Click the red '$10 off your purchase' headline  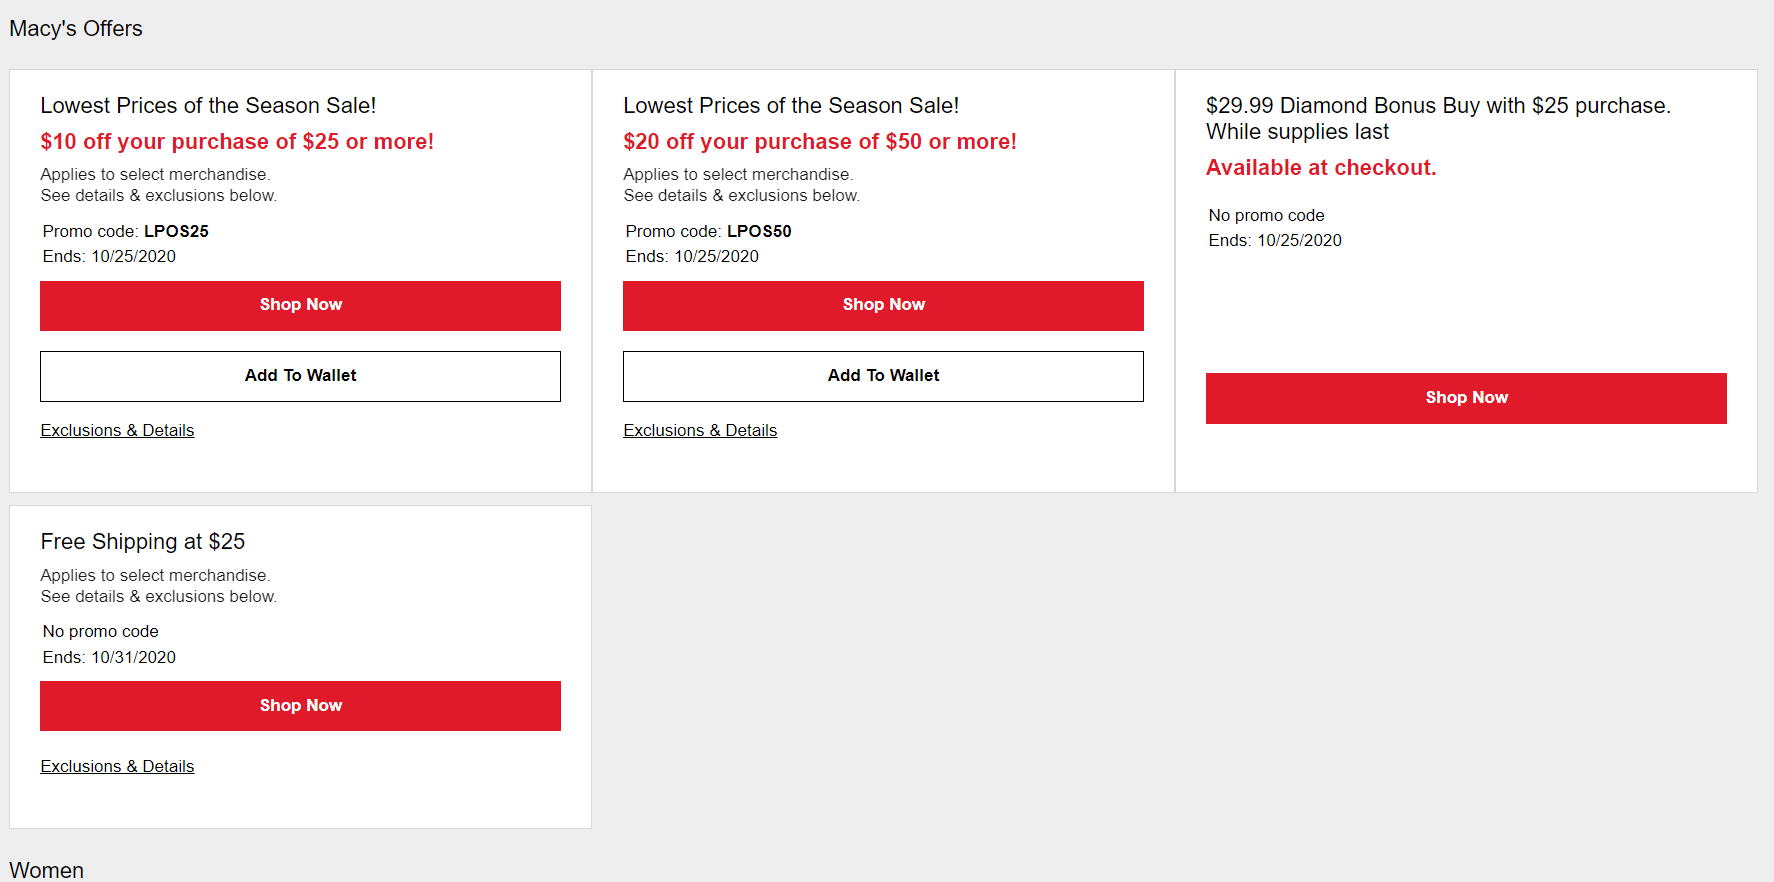[237, 142]
